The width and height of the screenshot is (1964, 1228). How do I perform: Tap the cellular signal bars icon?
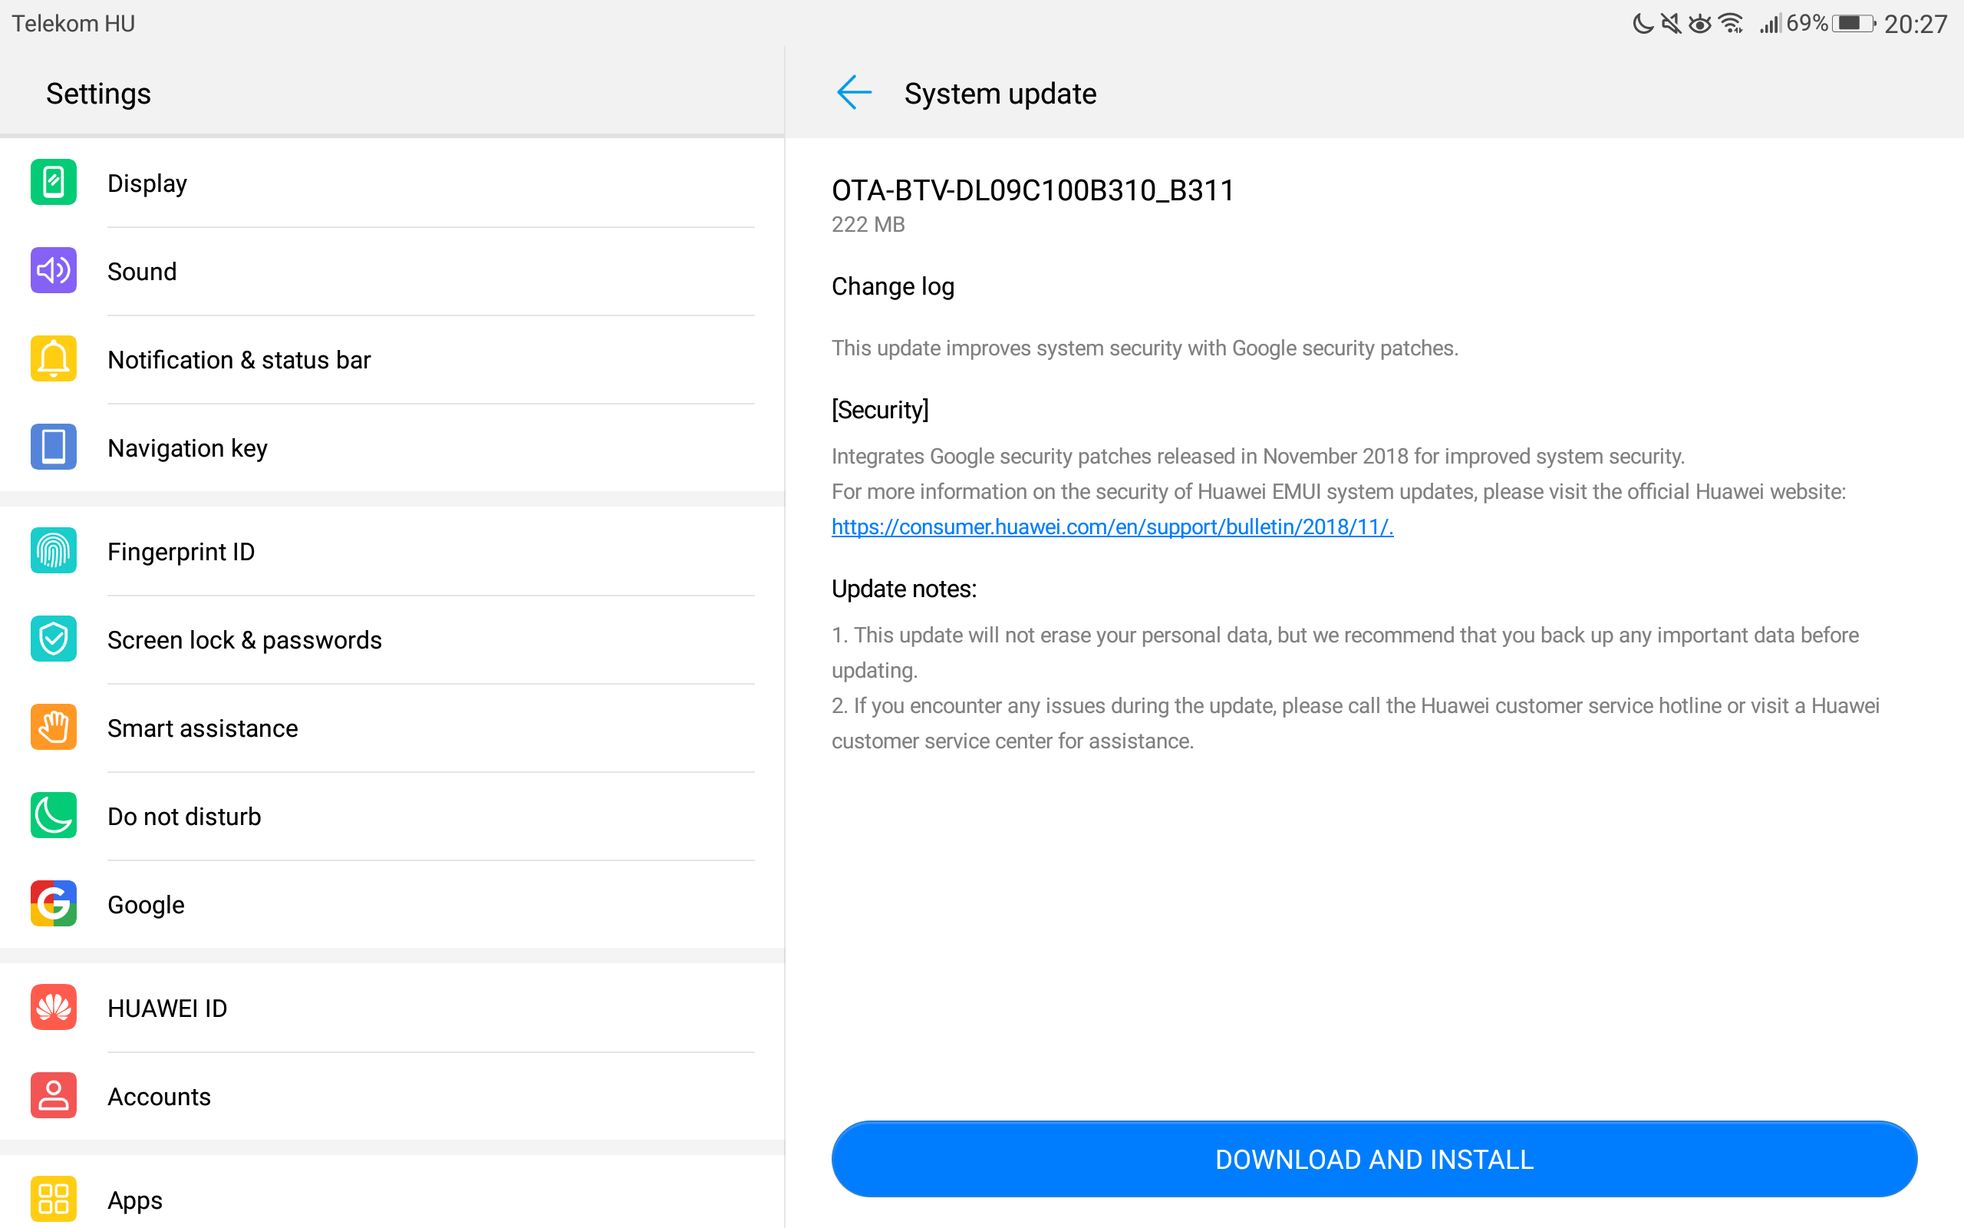[x=1771, y=23]
